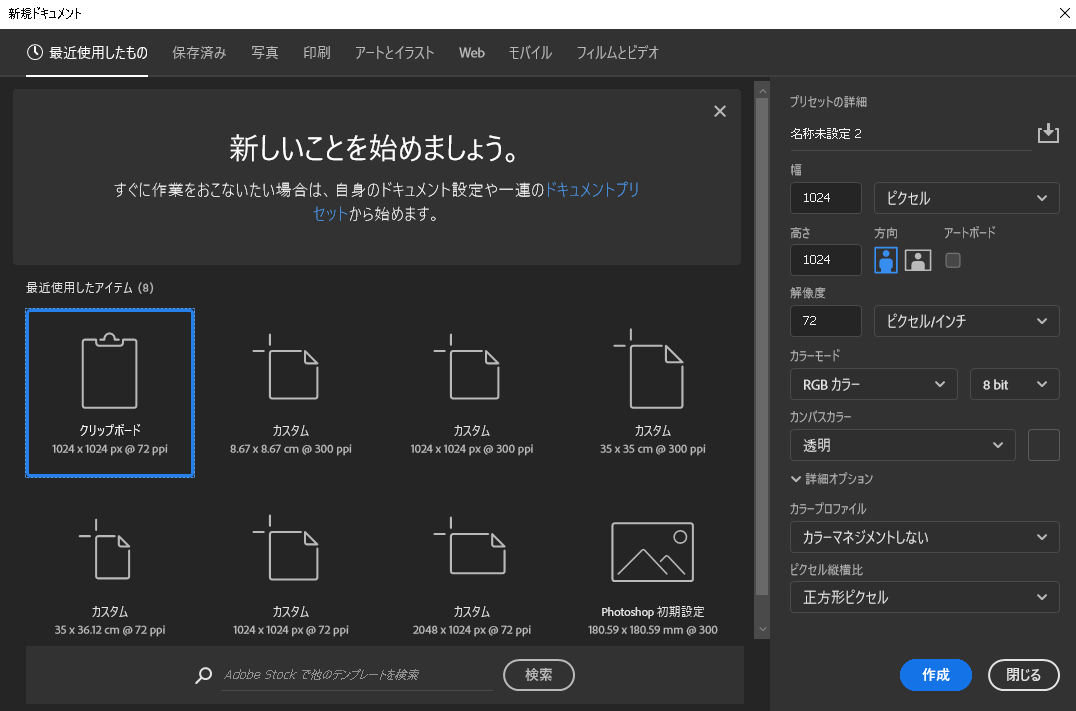Screen dimensions: 1076x711
Task: Open the width unit ピクセル dropdown
Action: point(966,198)
